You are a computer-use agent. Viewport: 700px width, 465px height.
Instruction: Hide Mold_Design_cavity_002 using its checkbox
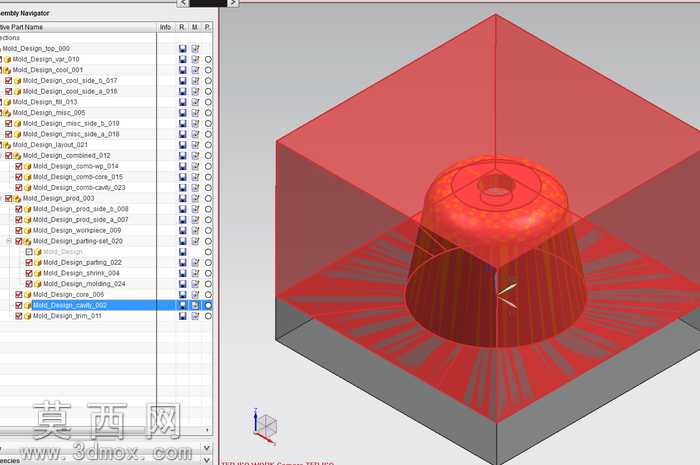[x=19, y=306]
